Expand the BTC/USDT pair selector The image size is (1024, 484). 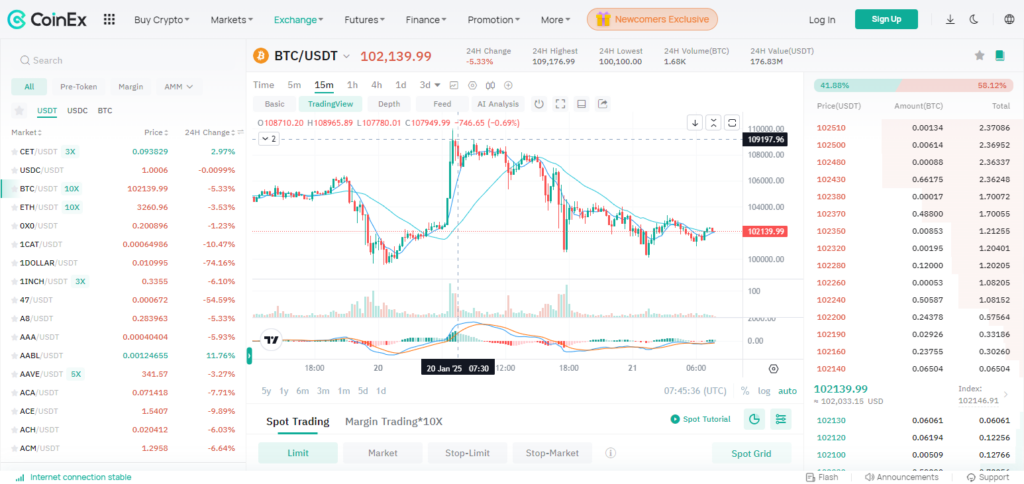click(346, 56)
